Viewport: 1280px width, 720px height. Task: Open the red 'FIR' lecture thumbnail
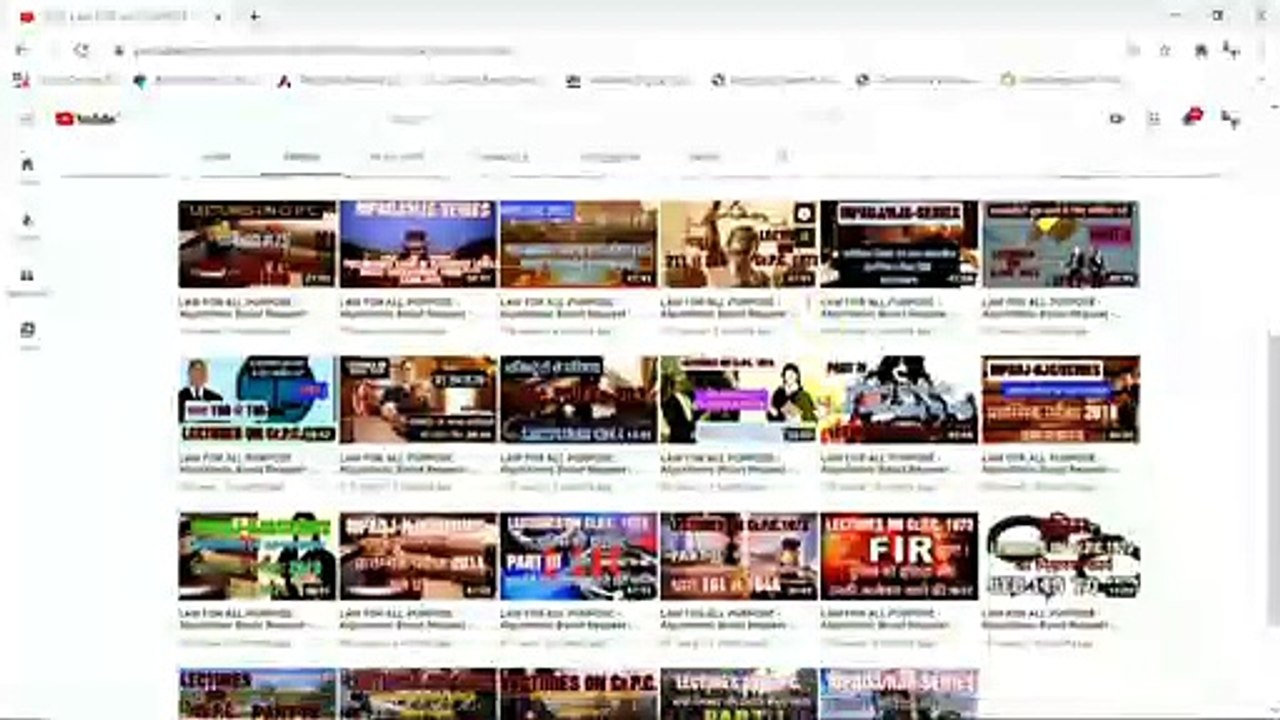[899, 556]
